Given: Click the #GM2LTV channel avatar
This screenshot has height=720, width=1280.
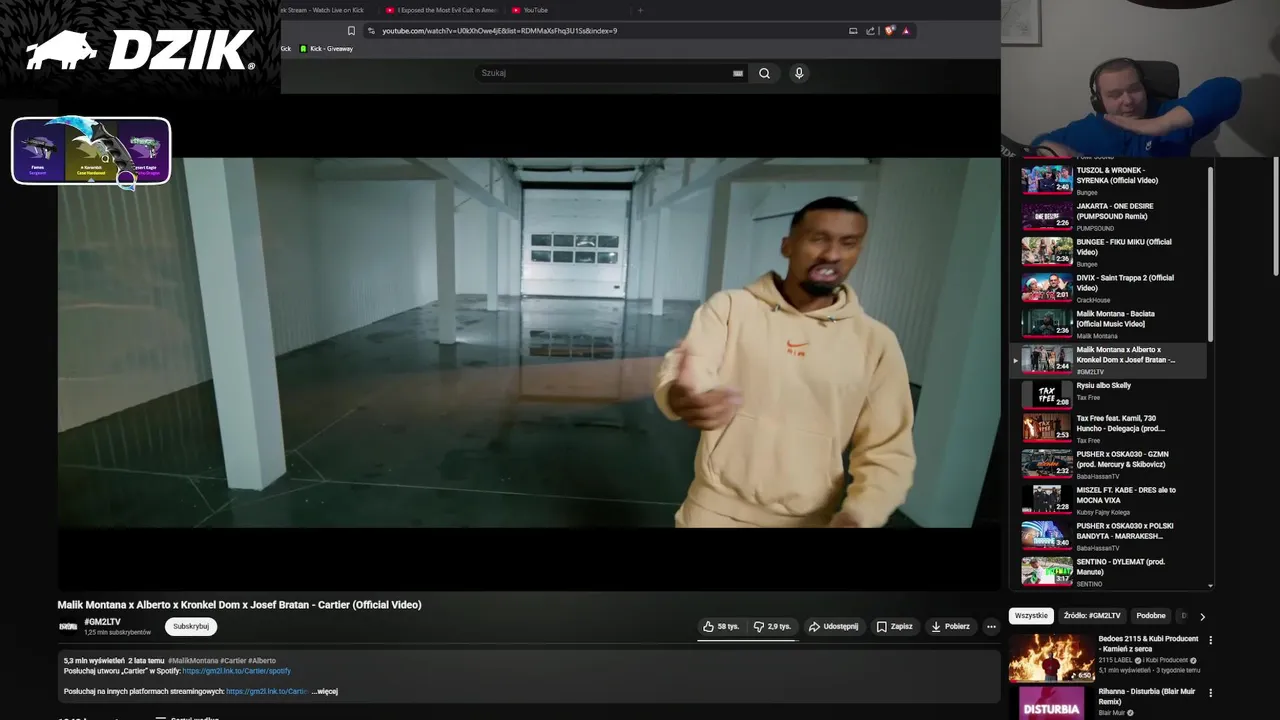Looking at the screenshot, I should (68, 627).
